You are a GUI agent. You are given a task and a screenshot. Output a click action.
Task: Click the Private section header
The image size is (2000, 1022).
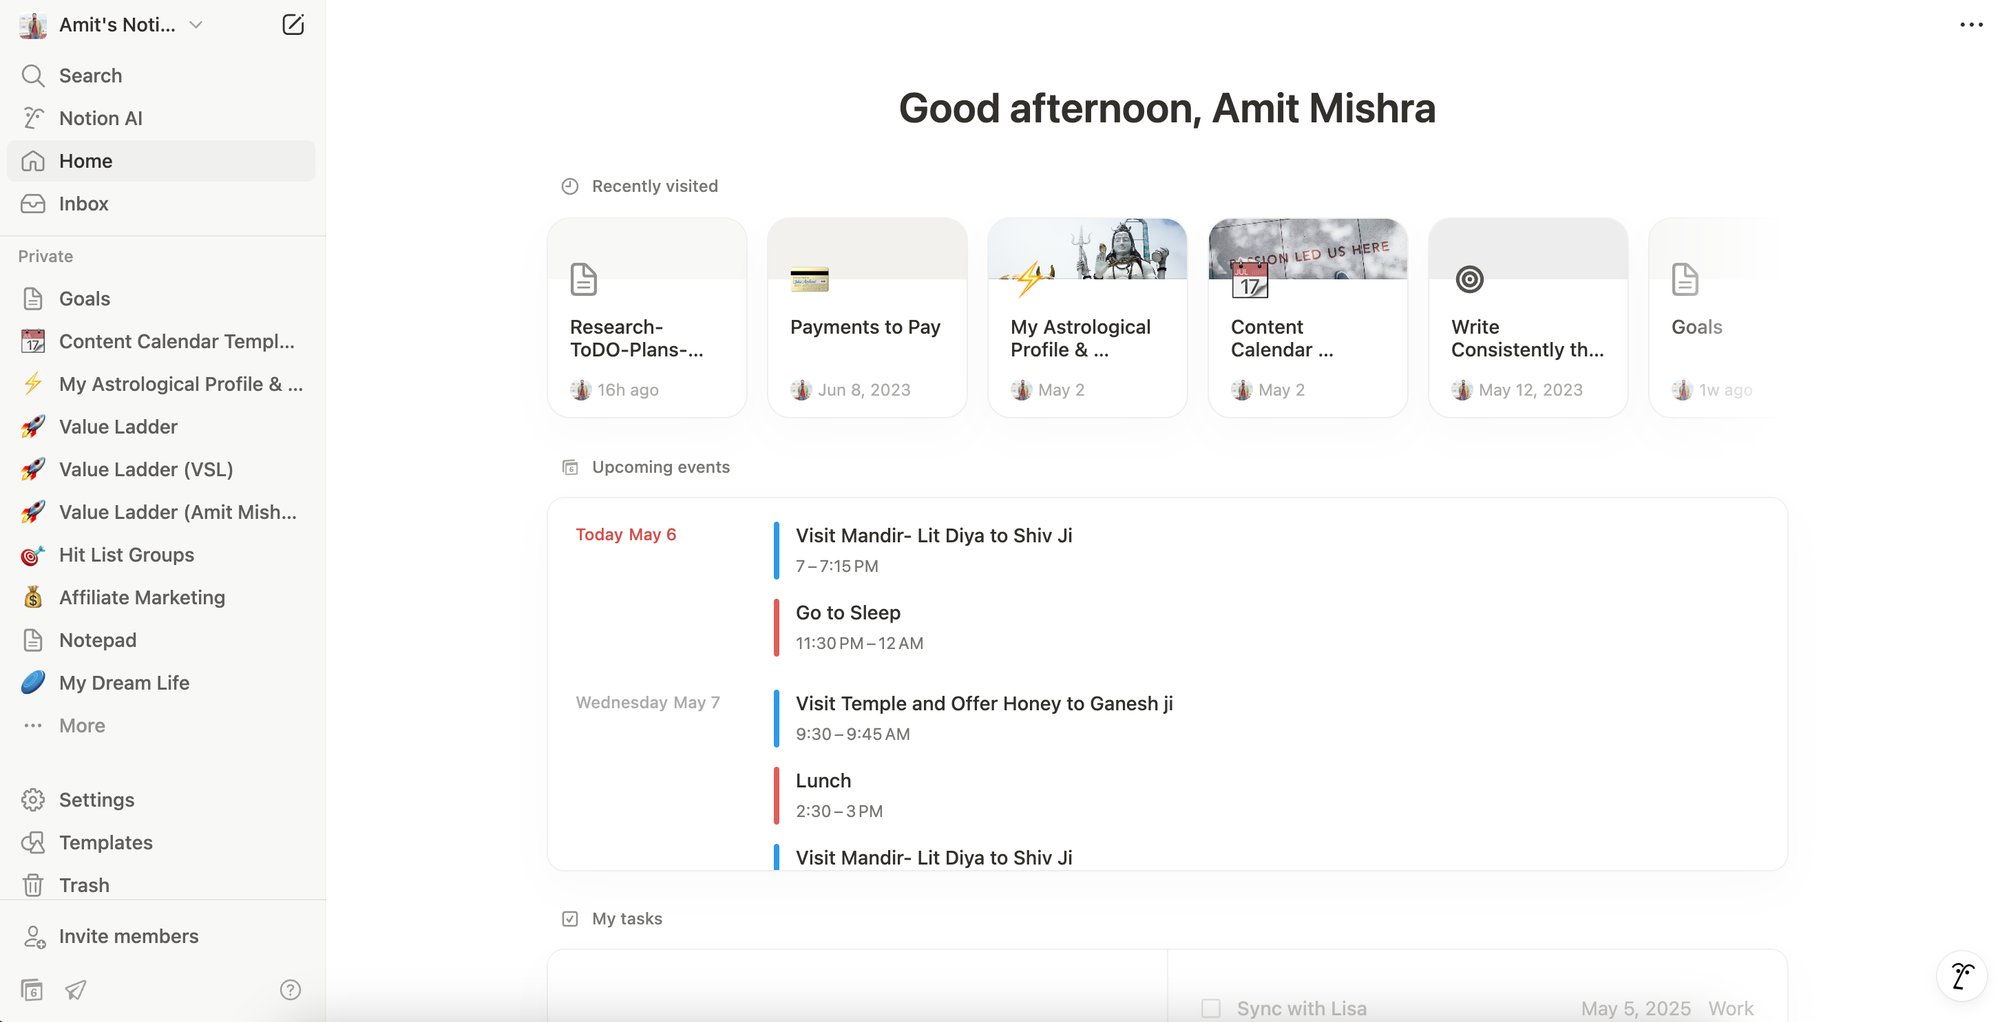(x=46, y=257)
